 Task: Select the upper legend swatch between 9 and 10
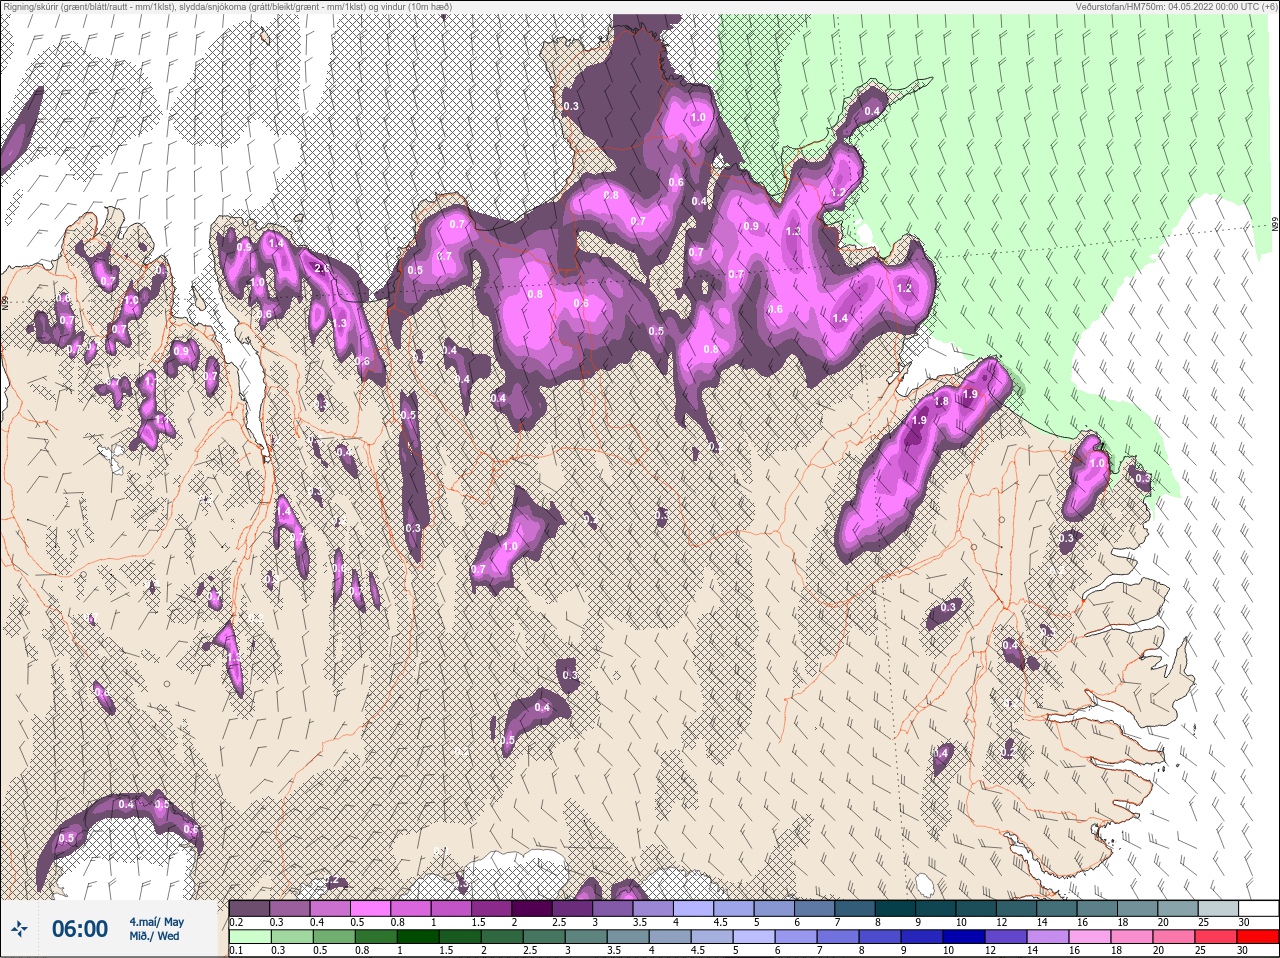(x=937, y=908)
